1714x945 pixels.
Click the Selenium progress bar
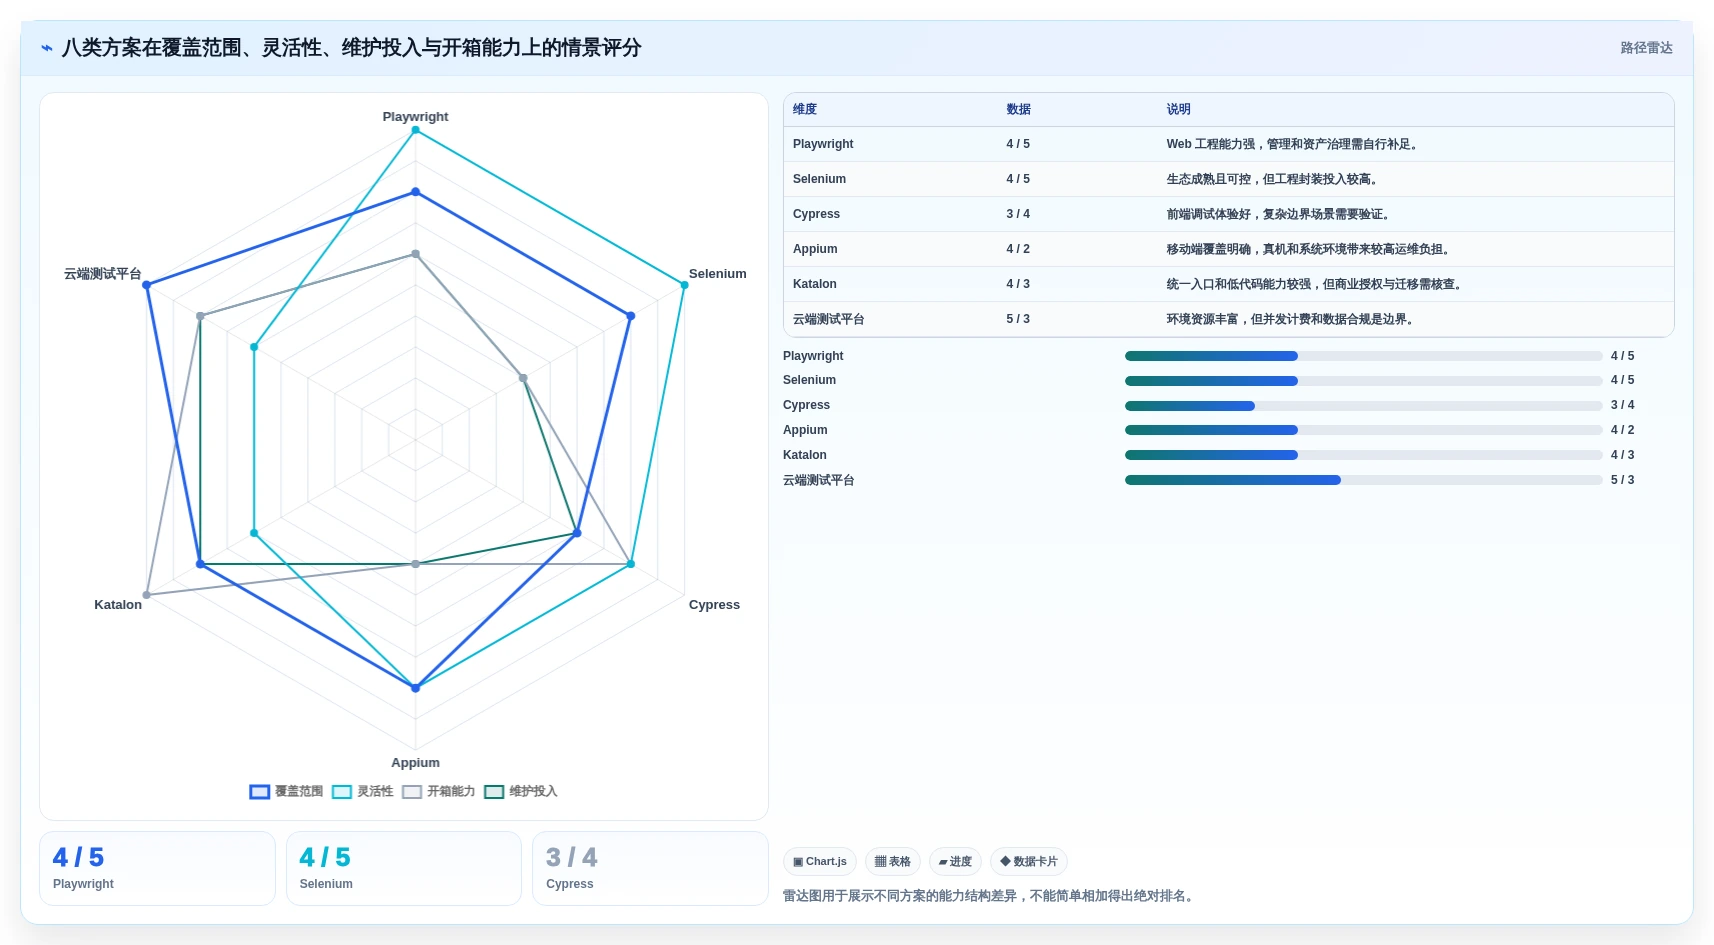[x=1364, y=381]
